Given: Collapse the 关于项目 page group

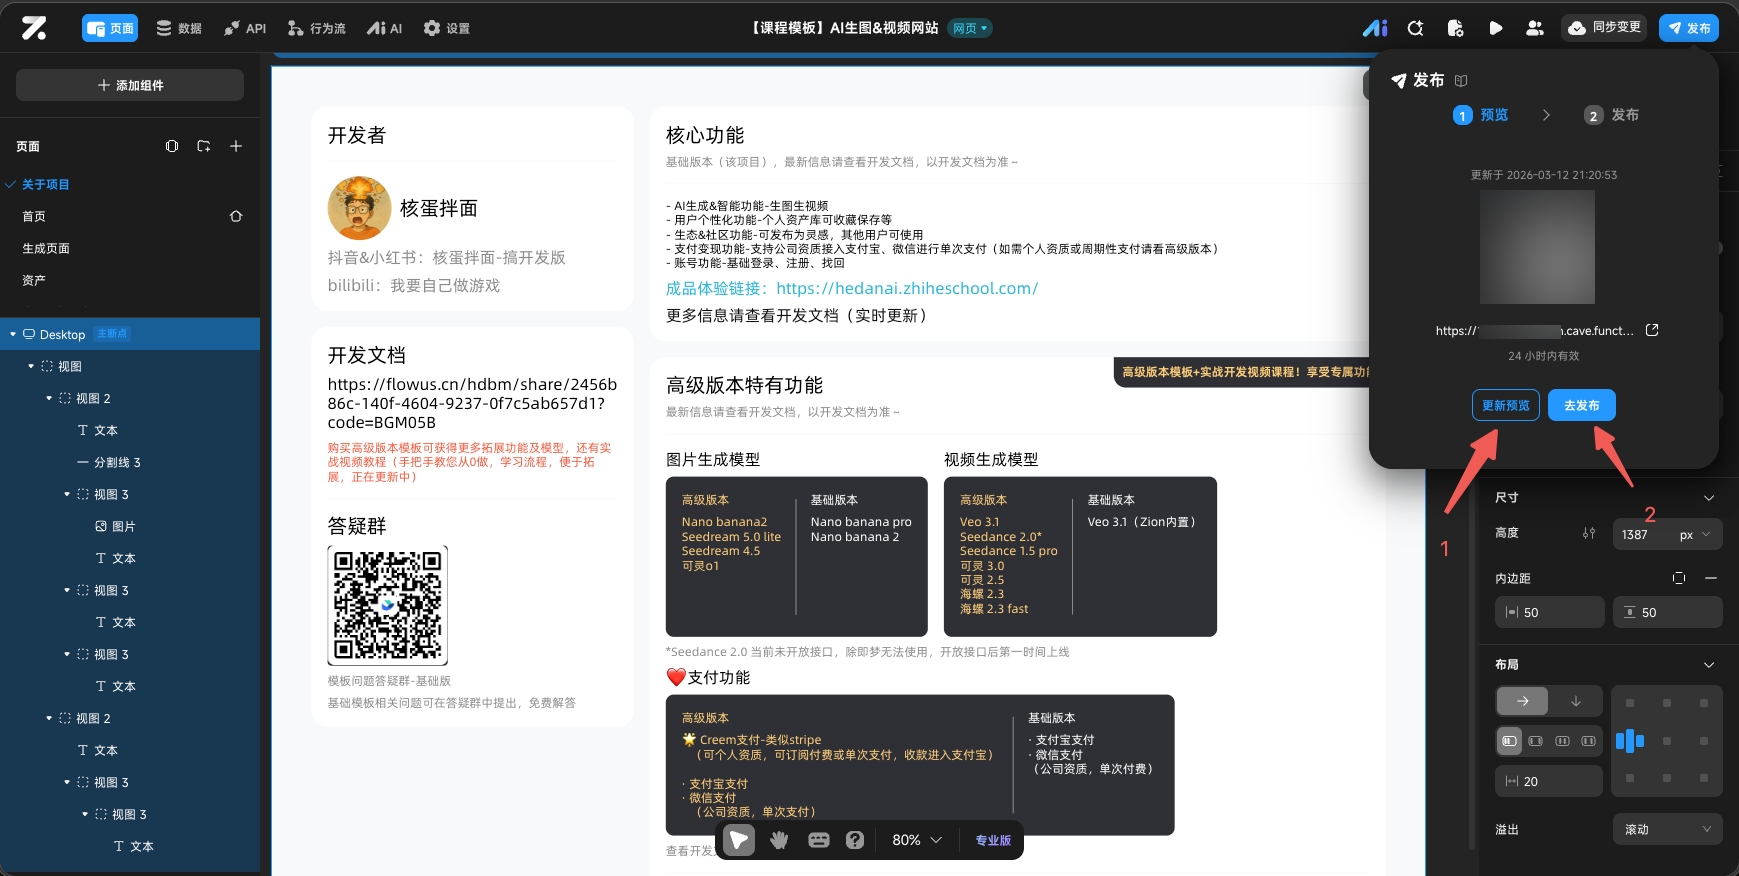Looking at the screenshot, I should 10,184.
